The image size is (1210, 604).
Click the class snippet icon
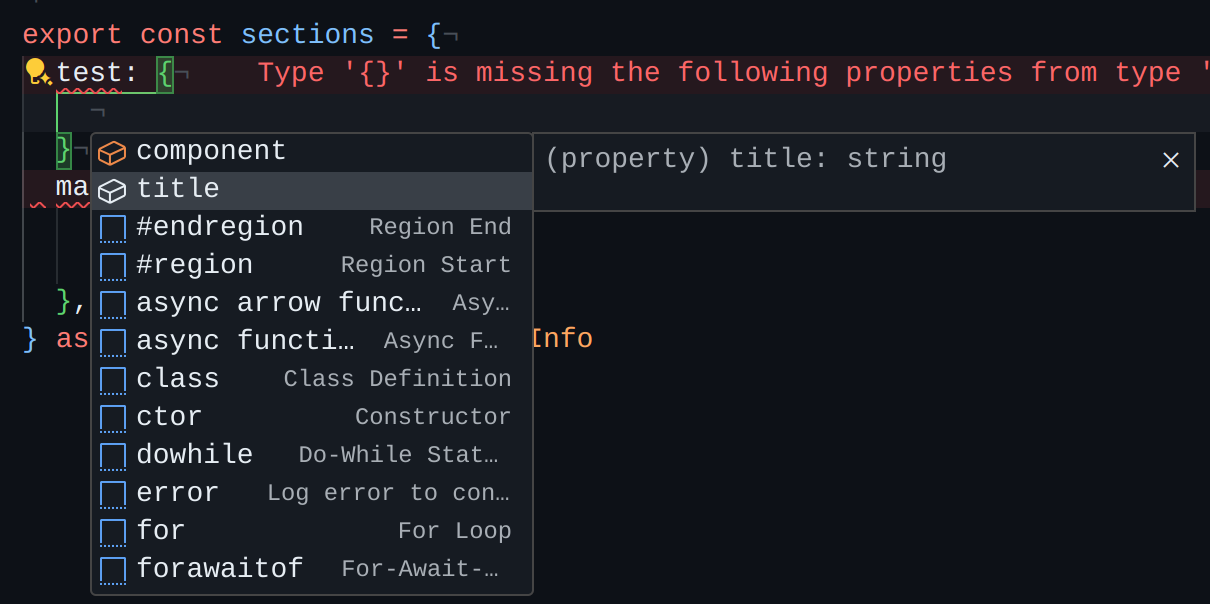pyautogui.click(x=113, y=381)
